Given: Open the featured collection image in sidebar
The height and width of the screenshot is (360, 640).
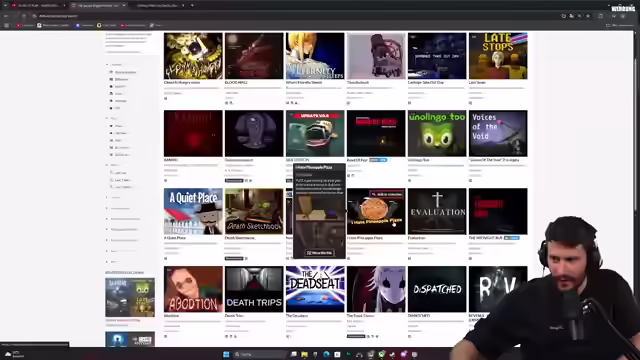Looking at the screenshot, I should pyautogui.click(x=130, y=298).
